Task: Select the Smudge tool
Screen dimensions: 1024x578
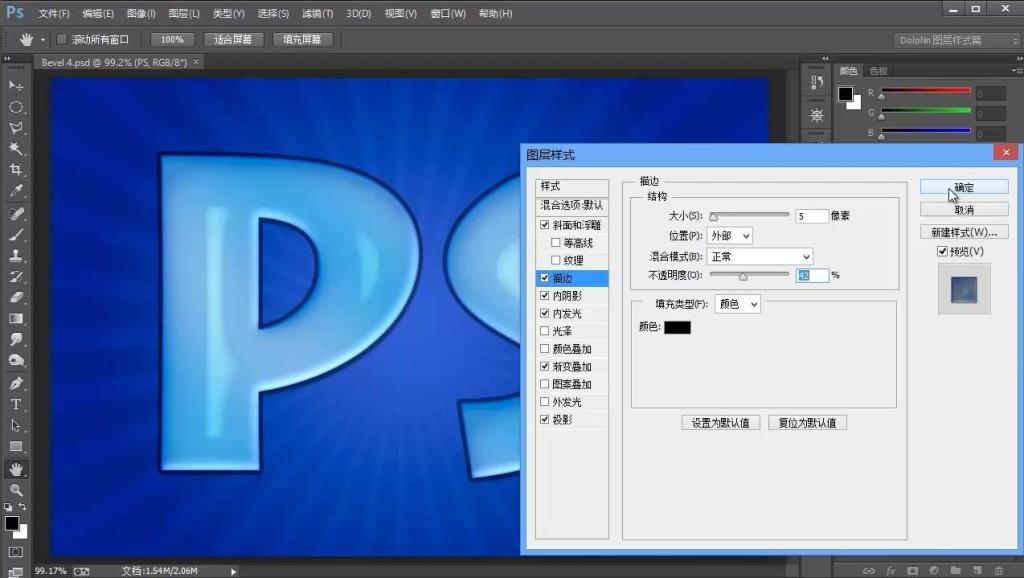Action: (x=16, y=339)
